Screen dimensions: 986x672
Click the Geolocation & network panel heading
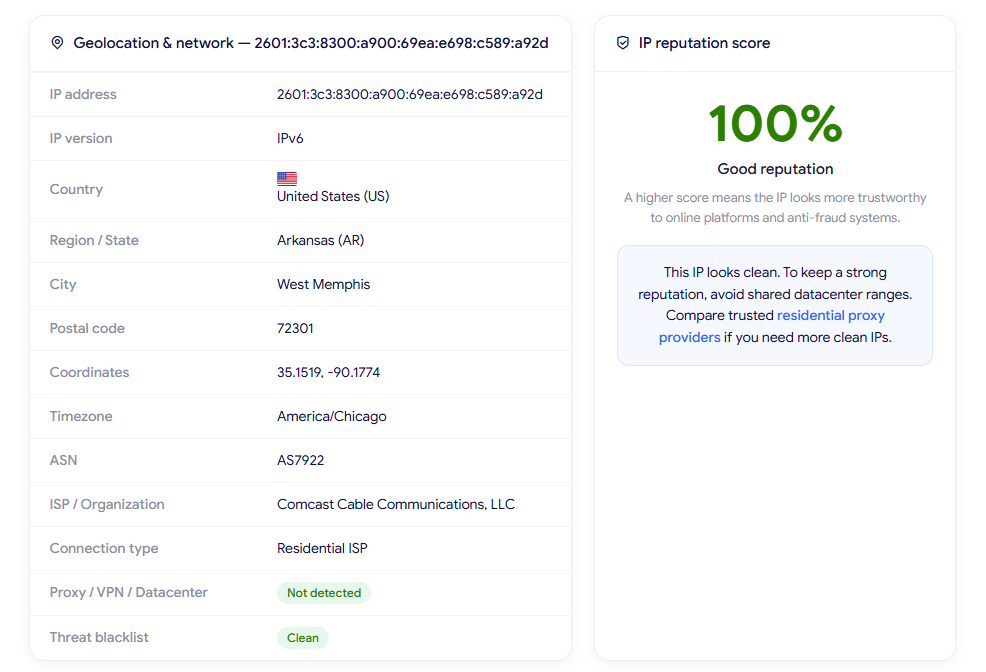(x=311, y=43)
